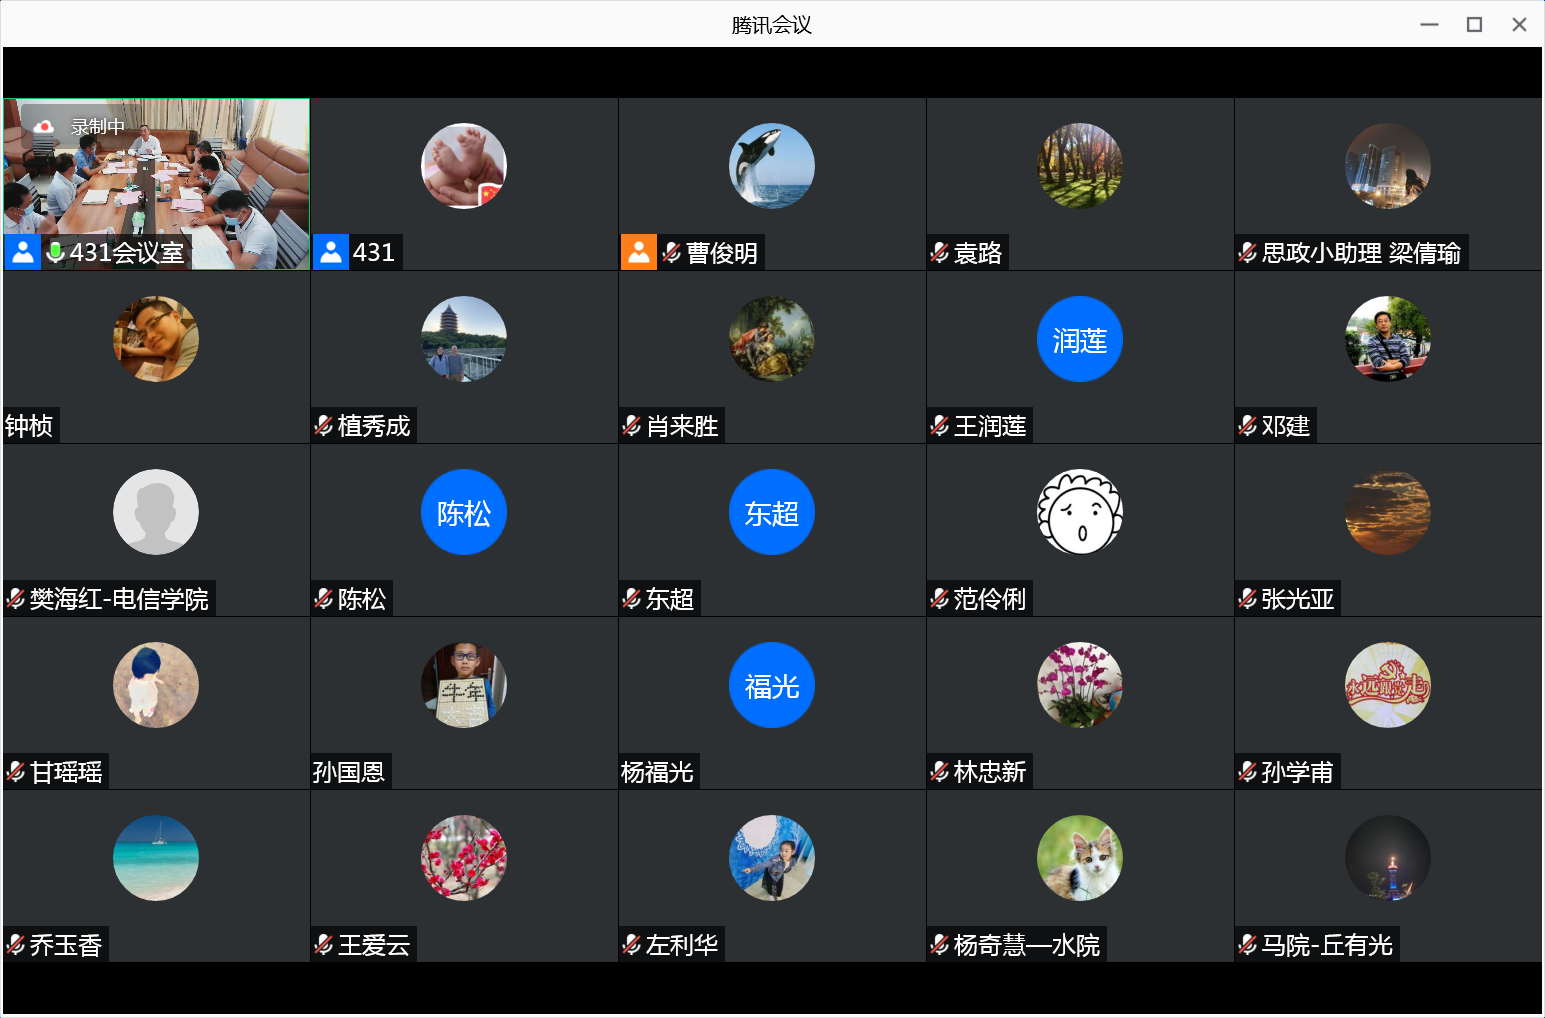Click the orange user icon beside 曹俊明
The height and width of the screenshot is (1018, 1545).
(638, 252)
